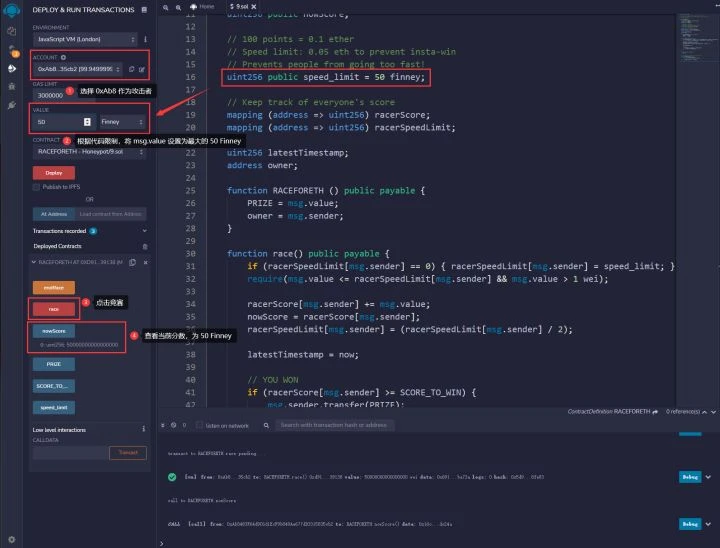This screenshot has height=548, width=720.
Task: Focus terminal transaction search field
Action: 334,425
